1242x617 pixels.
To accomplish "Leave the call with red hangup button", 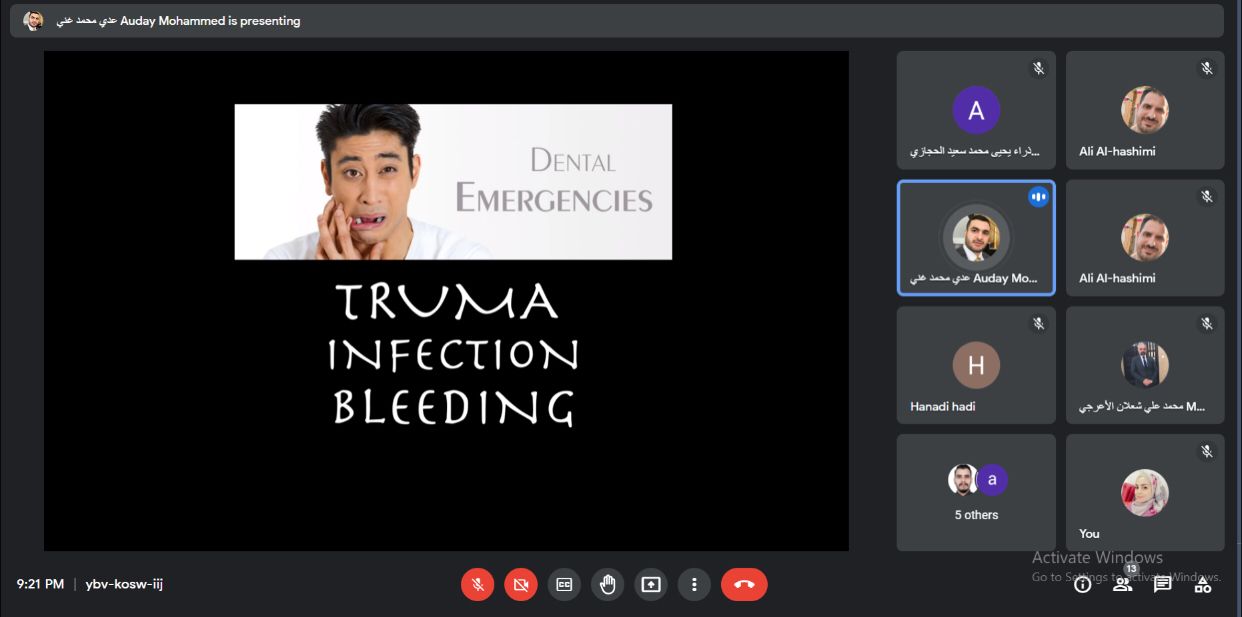I will point(744,585).
